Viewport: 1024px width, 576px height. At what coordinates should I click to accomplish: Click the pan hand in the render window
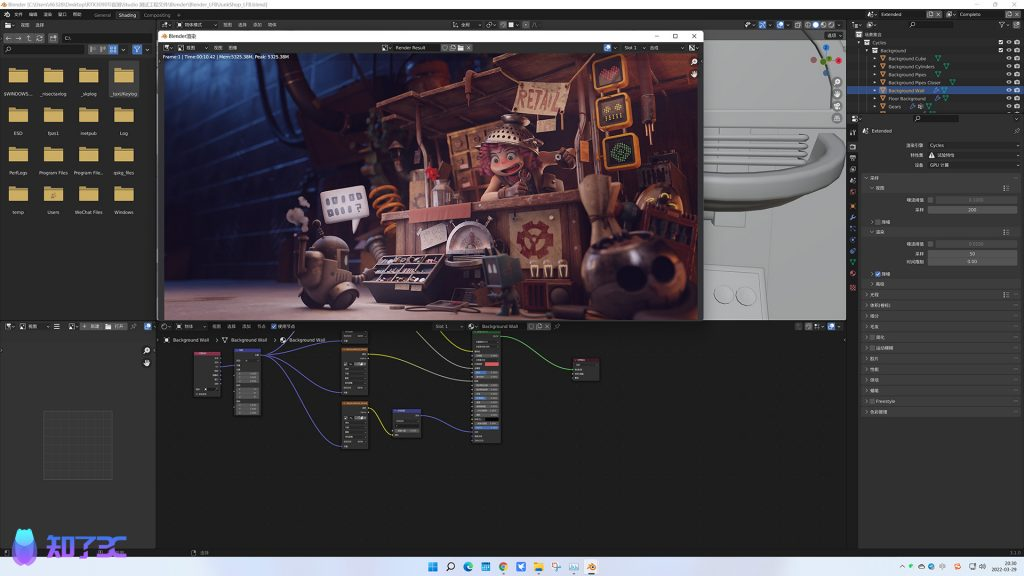pyautogui.click(x=694, y=74)
